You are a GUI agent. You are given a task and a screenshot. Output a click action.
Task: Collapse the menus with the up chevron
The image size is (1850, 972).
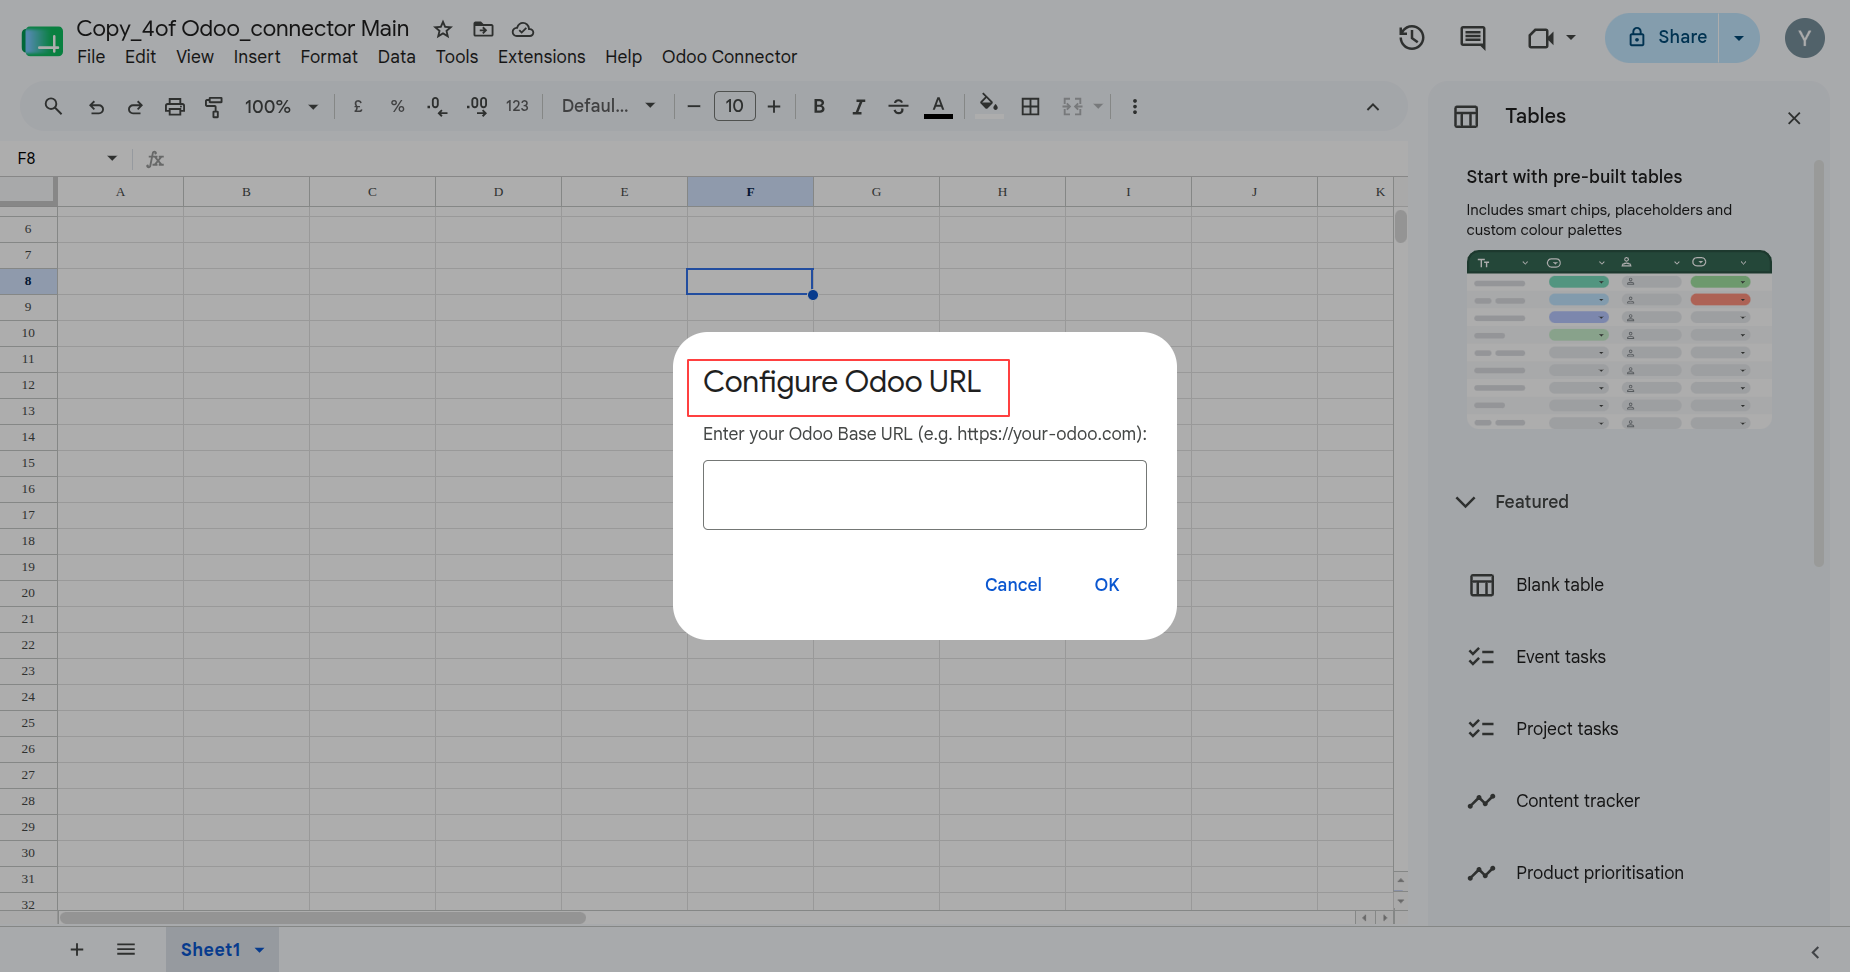click(x=1373, y=107)
